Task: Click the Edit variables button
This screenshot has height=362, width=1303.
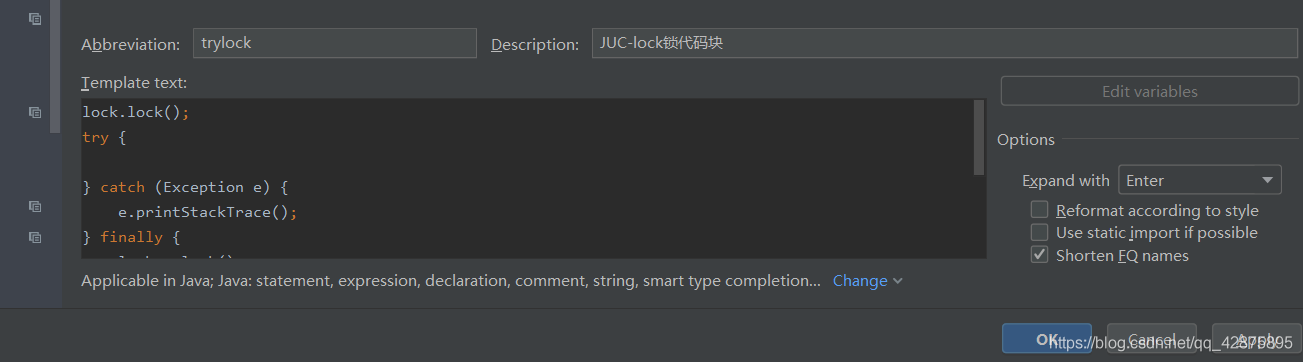Action: pyautogui.click(x=1149, y=91)
